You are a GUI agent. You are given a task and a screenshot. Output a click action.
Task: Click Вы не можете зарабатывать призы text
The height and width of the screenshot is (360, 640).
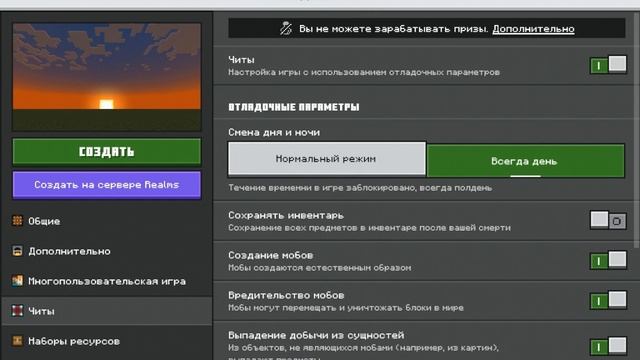(393, 29)
